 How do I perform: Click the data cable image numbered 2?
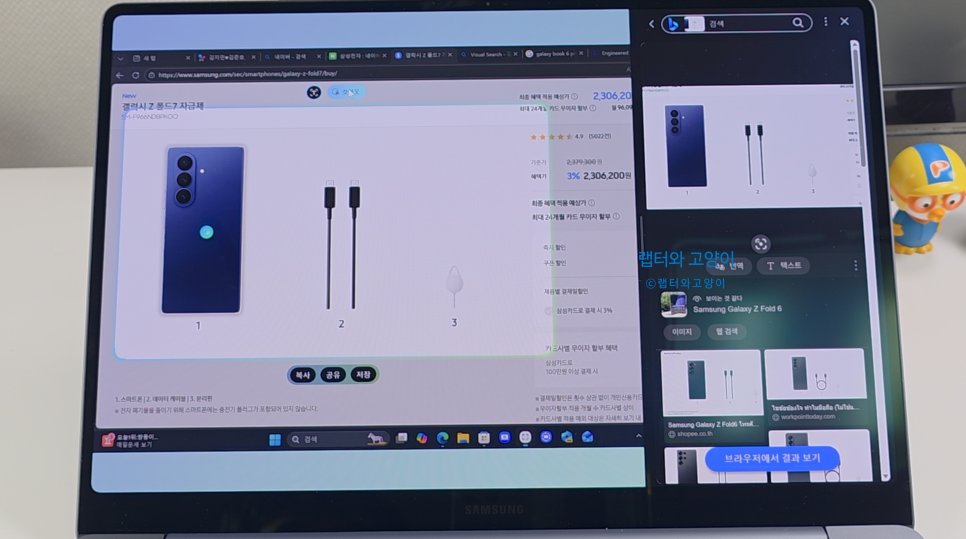point(342,244)
